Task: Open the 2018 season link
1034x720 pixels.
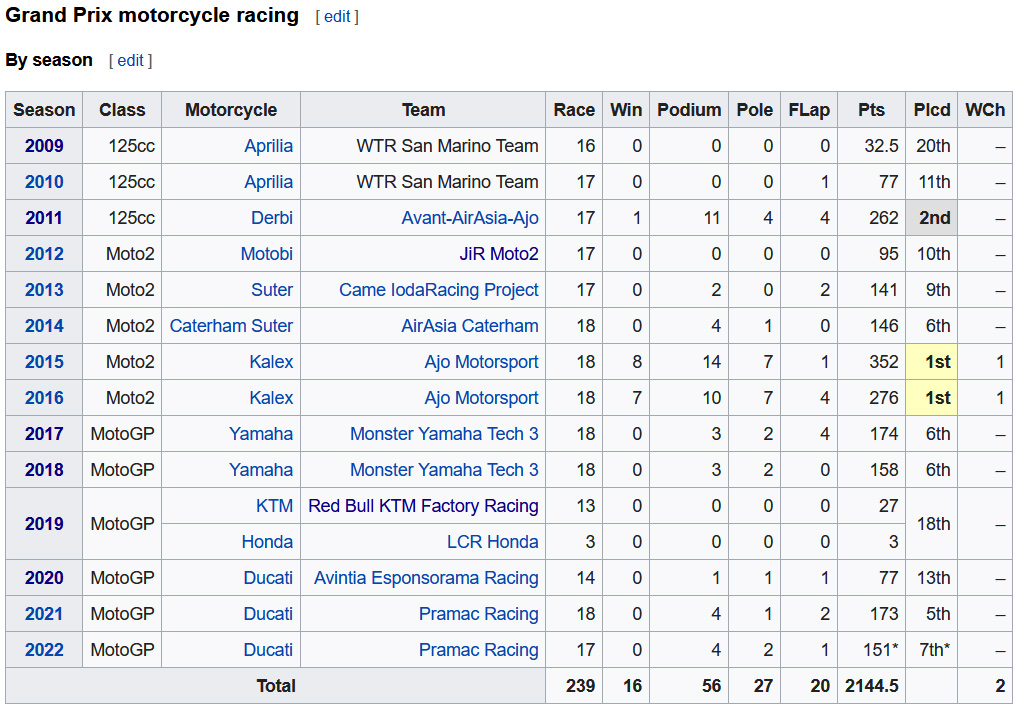Action: [x=44, y=469]
